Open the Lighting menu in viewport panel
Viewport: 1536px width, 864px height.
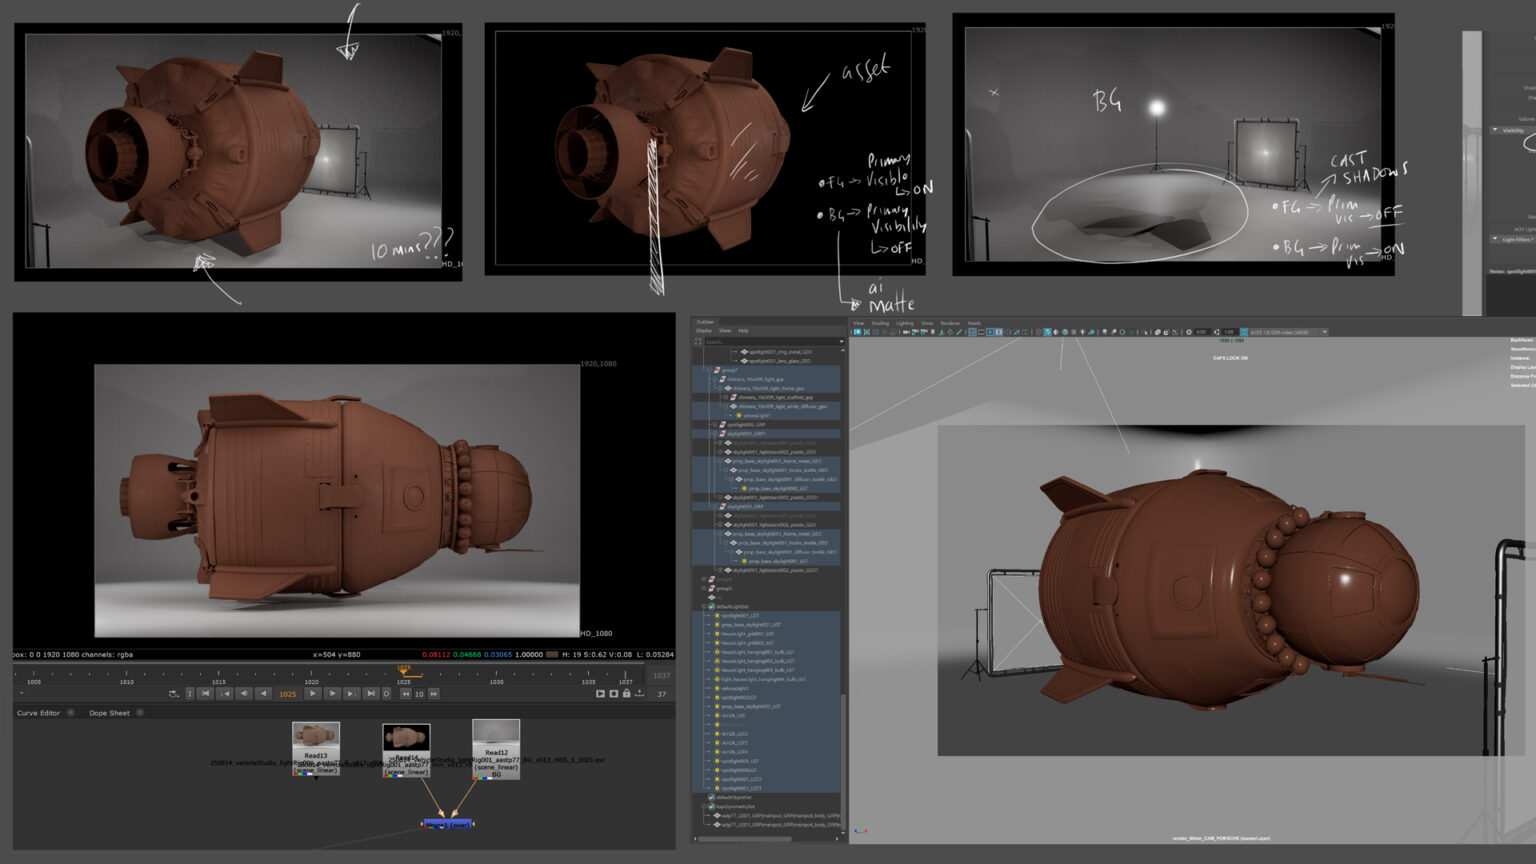click(x=905, y=323)
